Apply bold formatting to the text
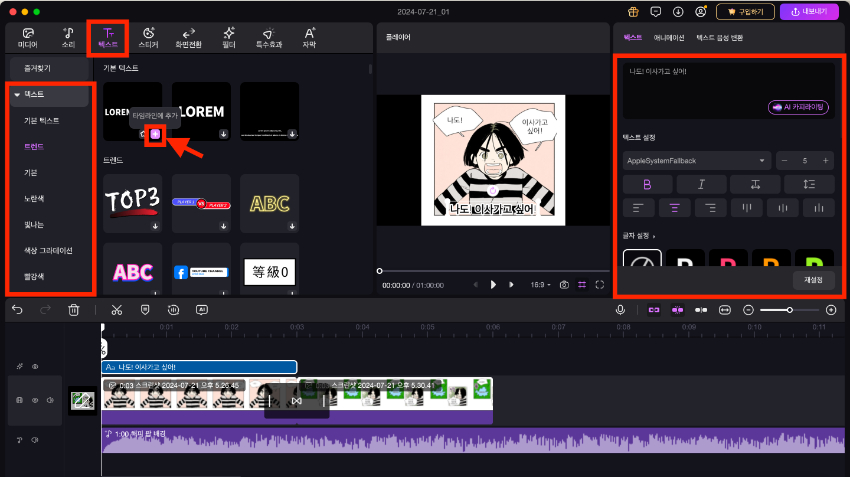 coord(647,184)
